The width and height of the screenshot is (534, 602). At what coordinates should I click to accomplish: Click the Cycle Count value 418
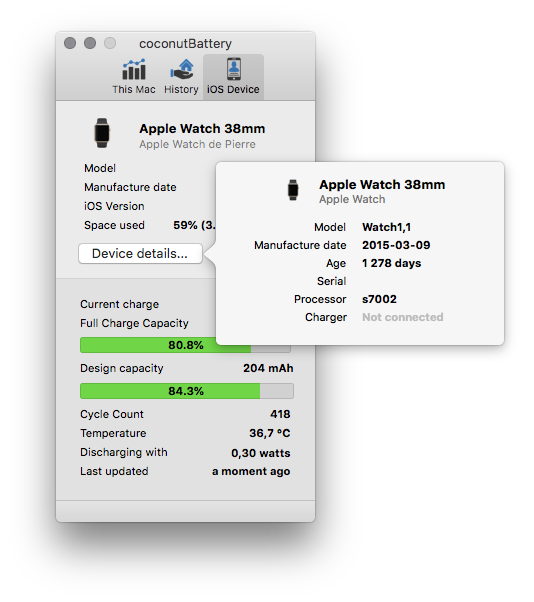(x=280, y=414)
